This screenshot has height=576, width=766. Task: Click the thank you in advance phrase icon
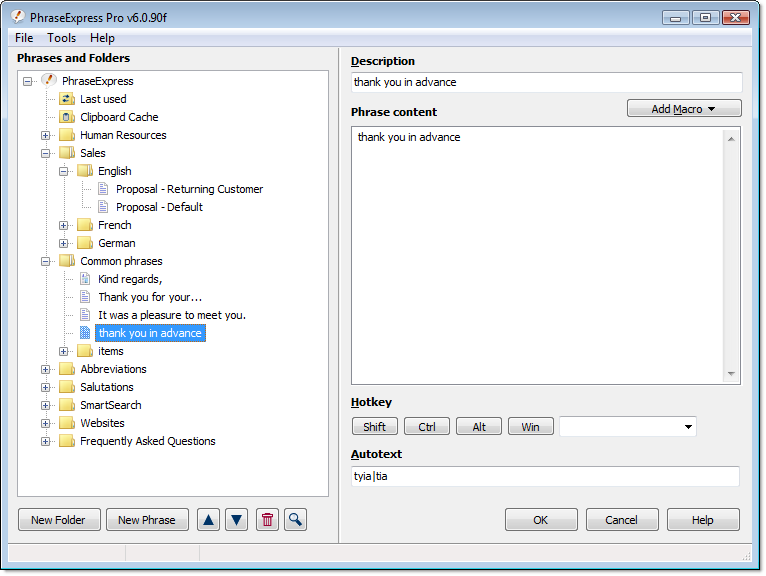(85, 333)
